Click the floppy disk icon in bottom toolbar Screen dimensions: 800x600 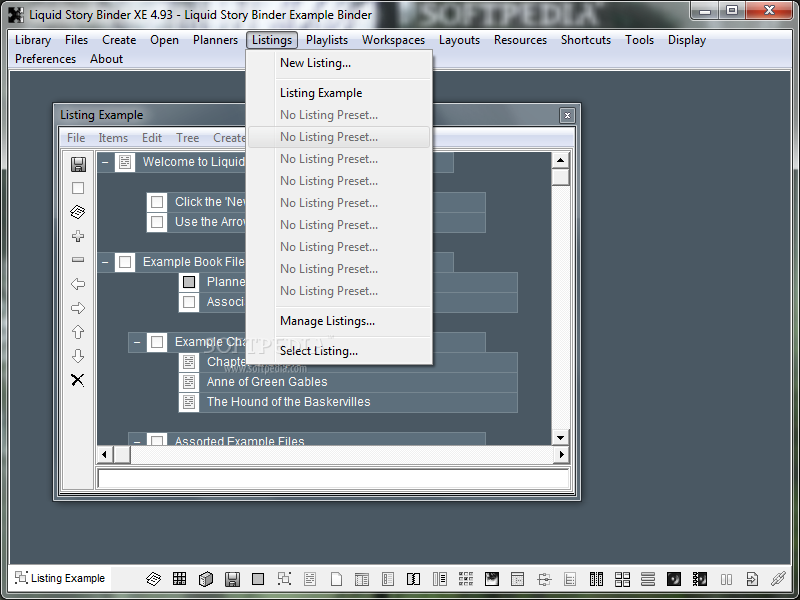click(232, 579)
